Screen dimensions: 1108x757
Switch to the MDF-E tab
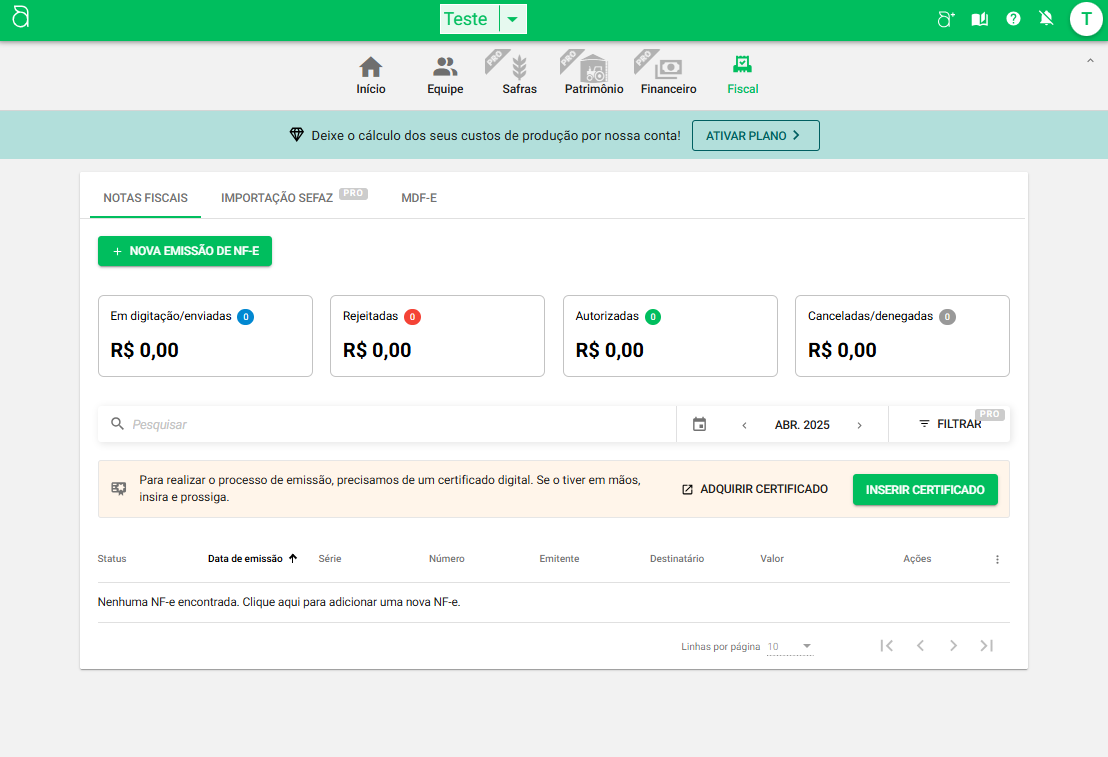tap(419, 198)
